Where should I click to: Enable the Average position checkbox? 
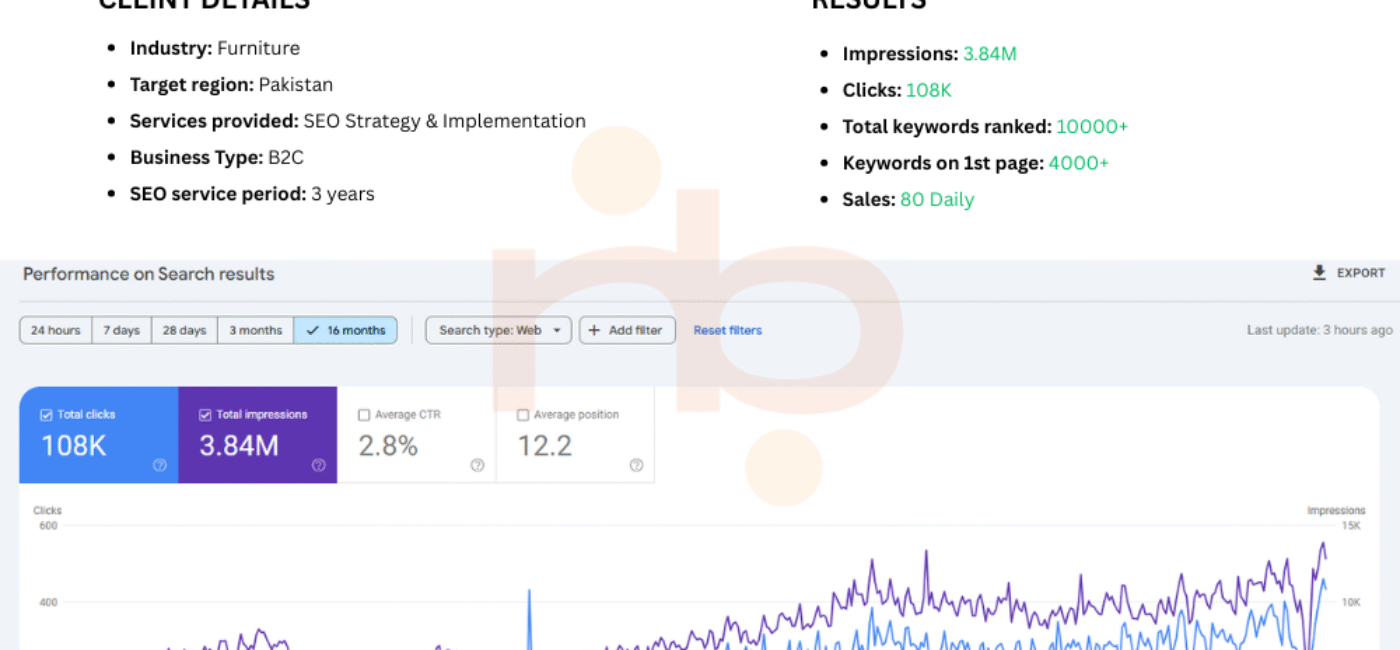point(523,415)
